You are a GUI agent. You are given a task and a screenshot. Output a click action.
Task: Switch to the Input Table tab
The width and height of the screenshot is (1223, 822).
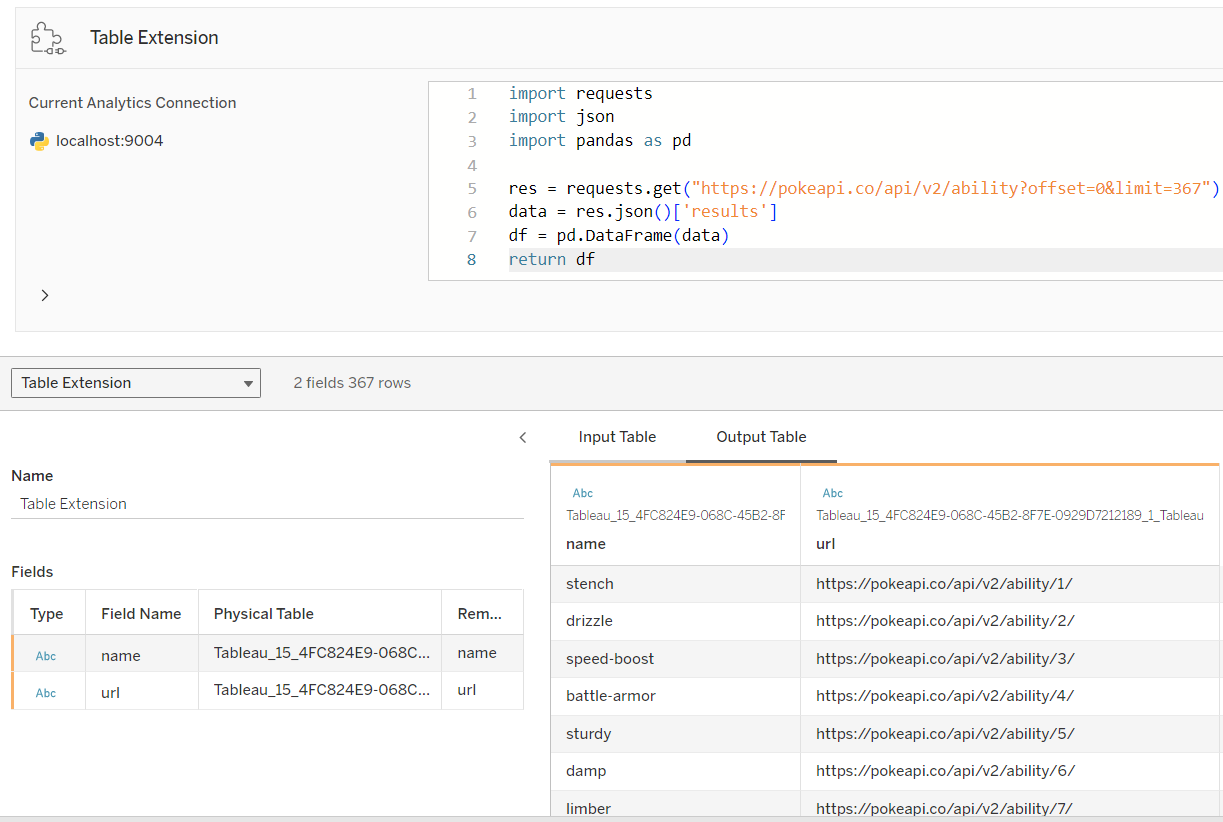617,437
